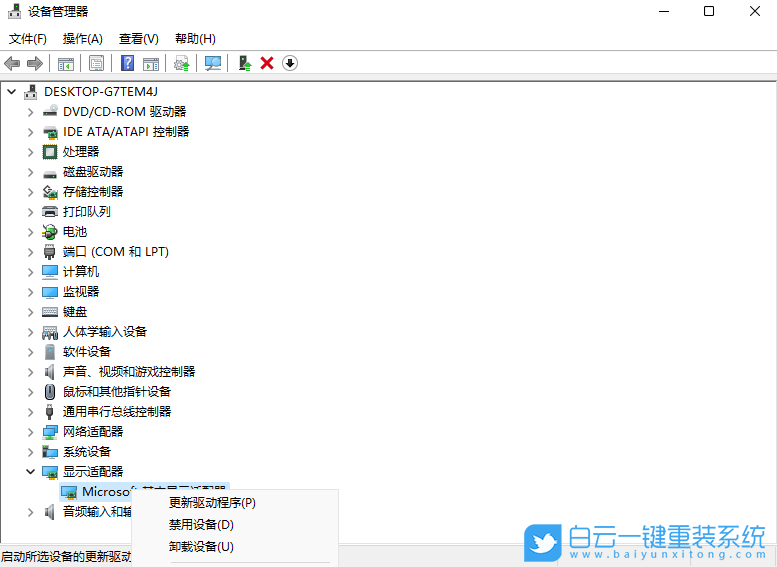Open the Properties toolbar icon

pyautogui.click(x=96, y=63)
